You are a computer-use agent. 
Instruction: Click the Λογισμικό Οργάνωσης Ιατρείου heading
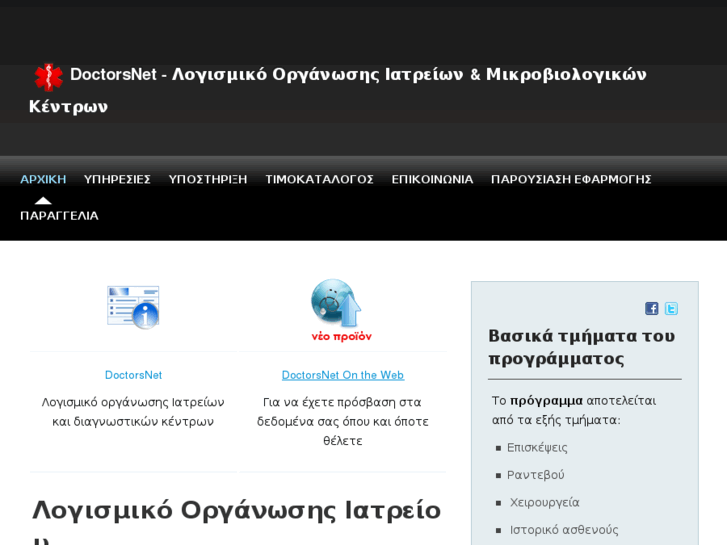point(236,520)
